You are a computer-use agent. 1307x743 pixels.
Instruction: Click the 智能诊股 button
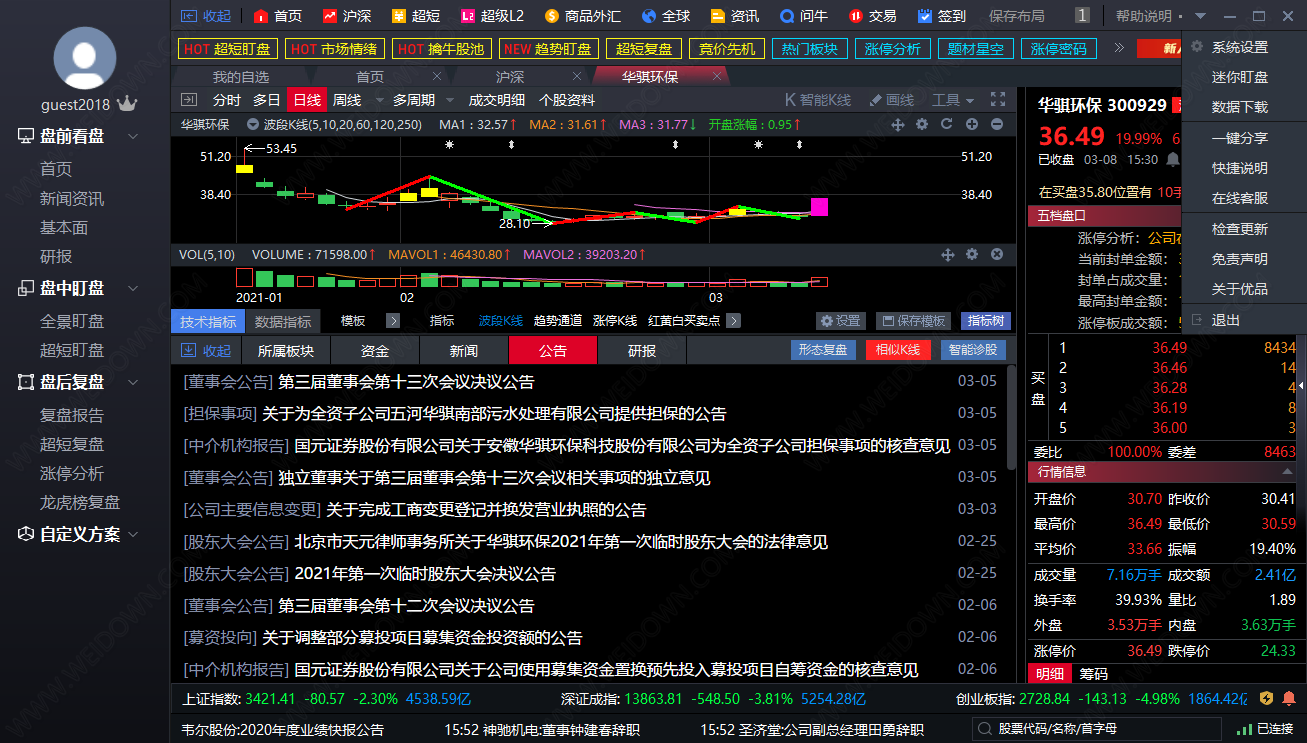point(973,350)
